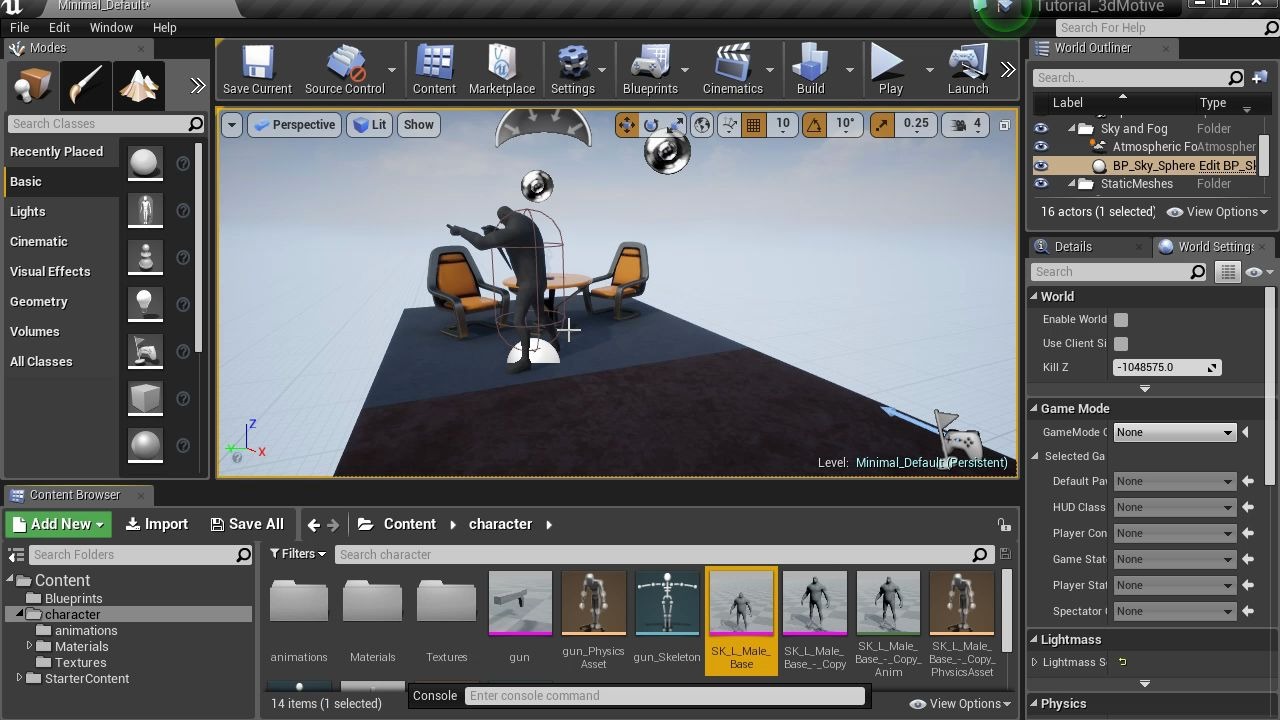Open the HUD Class dropdown

1174,508
